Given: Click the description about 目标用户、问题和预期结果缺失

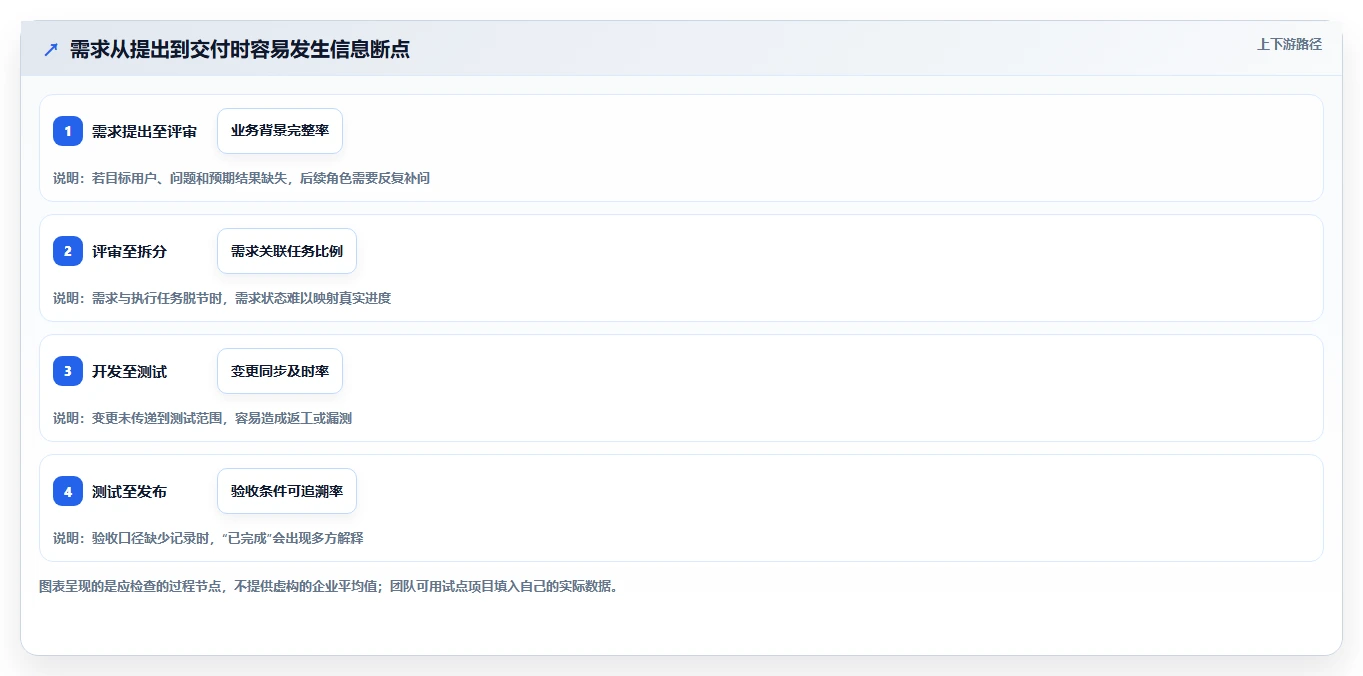Looking at the screenshot, I should click(x=241, y=178).
